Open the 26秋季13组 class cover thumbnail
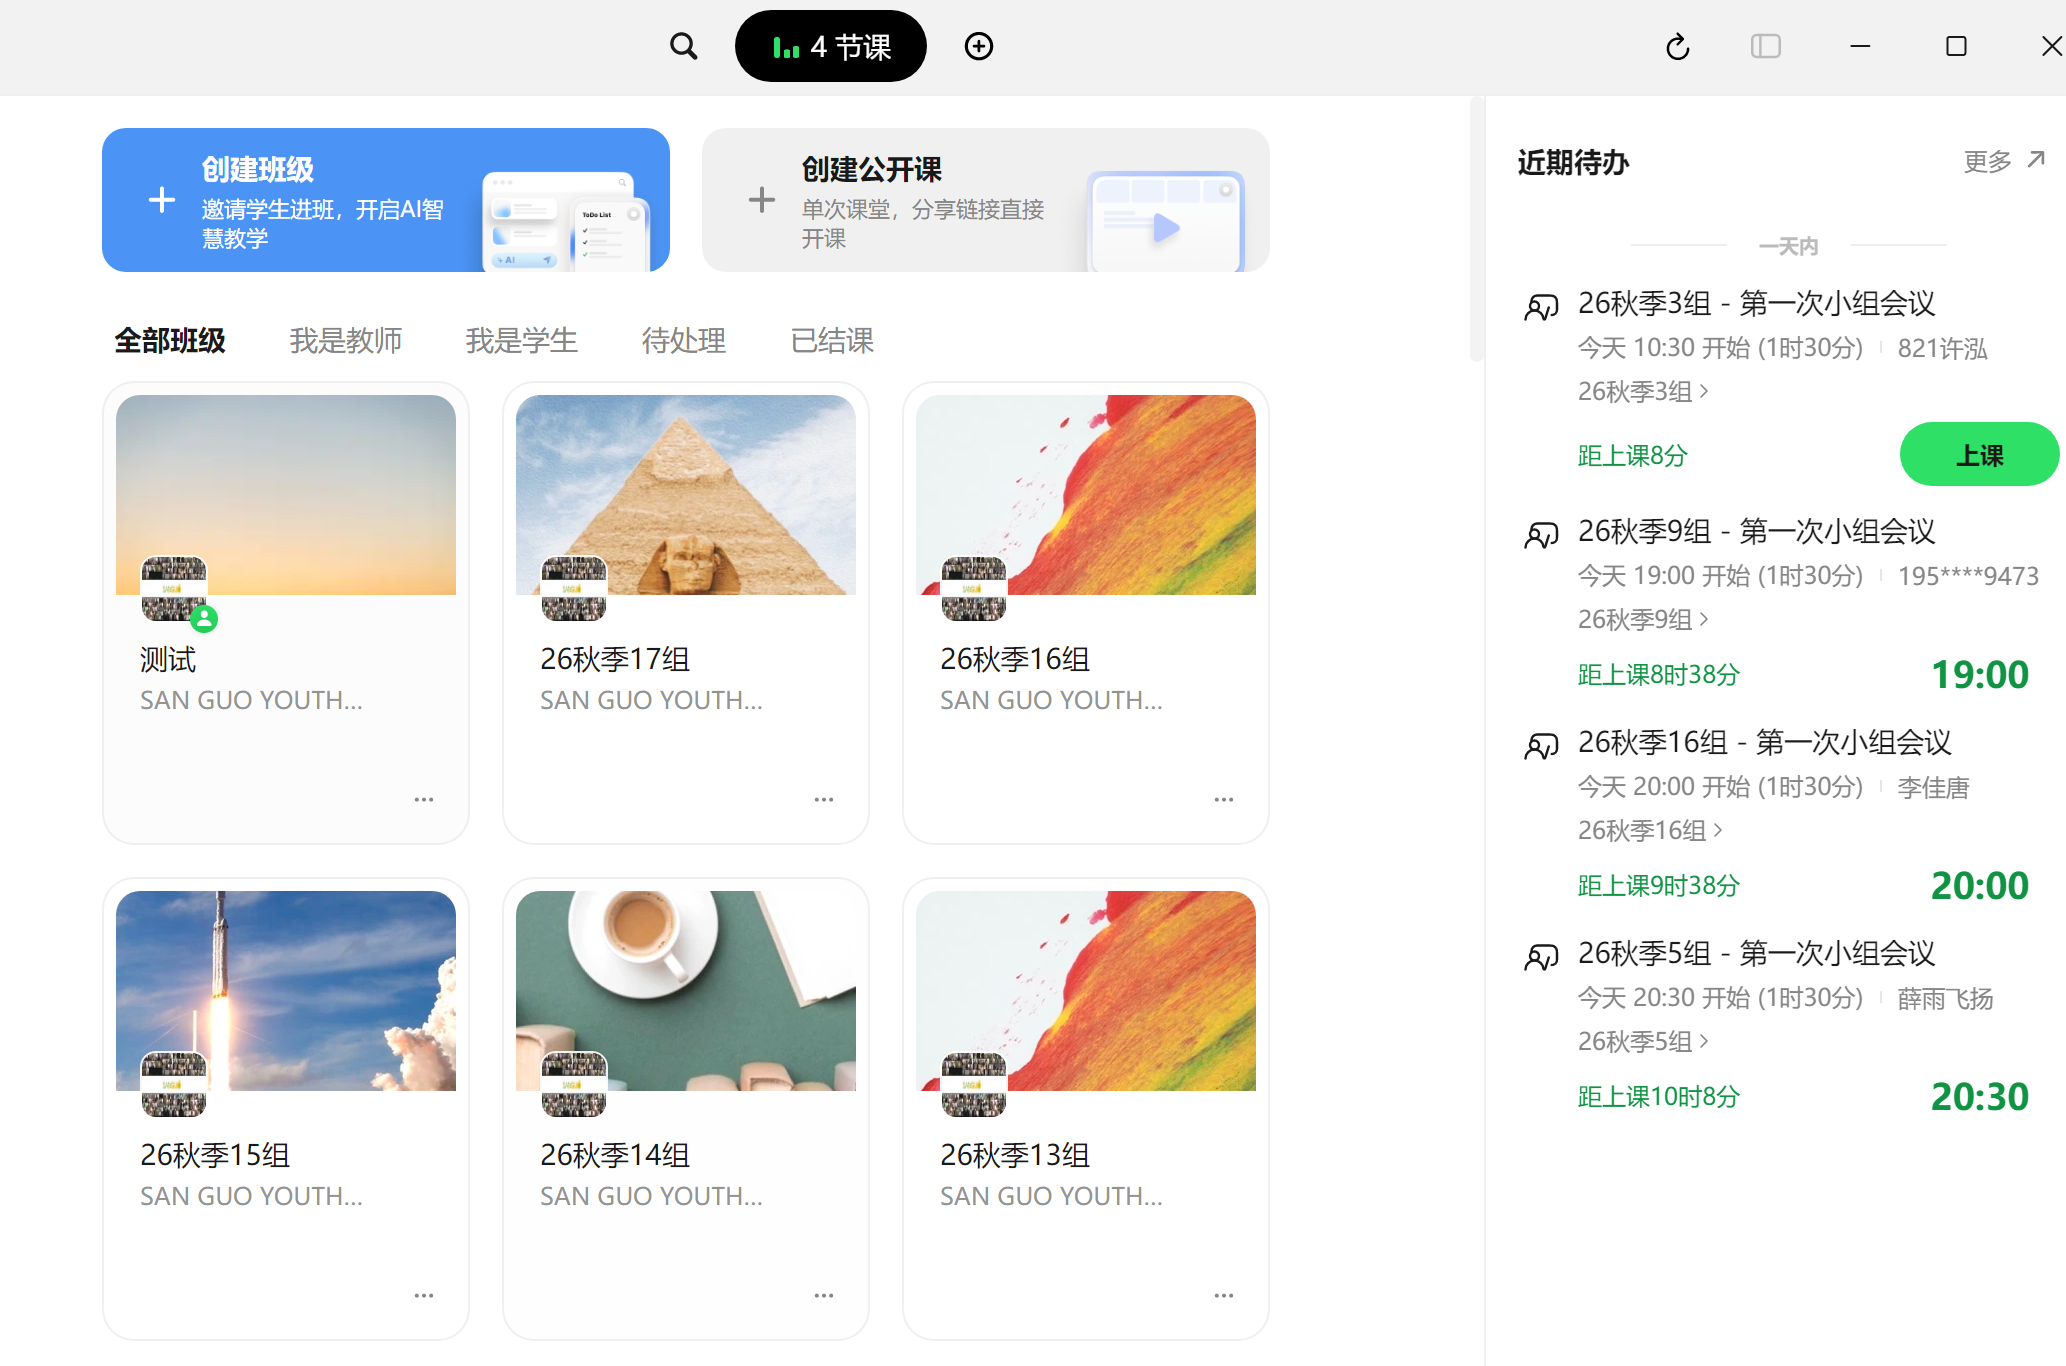Screen dimensions: 2066x1366 [x=1086, y=990]
